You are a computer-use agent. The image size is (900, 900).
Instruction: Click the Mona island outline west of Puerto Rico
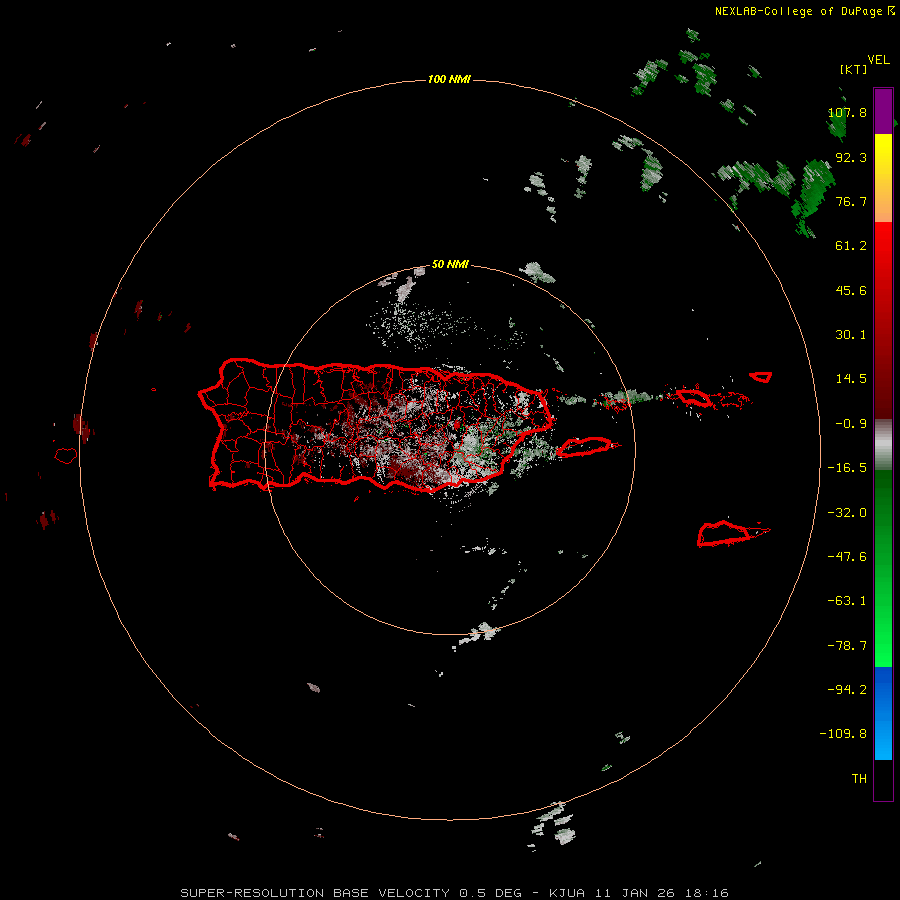[x=66, y=456]
